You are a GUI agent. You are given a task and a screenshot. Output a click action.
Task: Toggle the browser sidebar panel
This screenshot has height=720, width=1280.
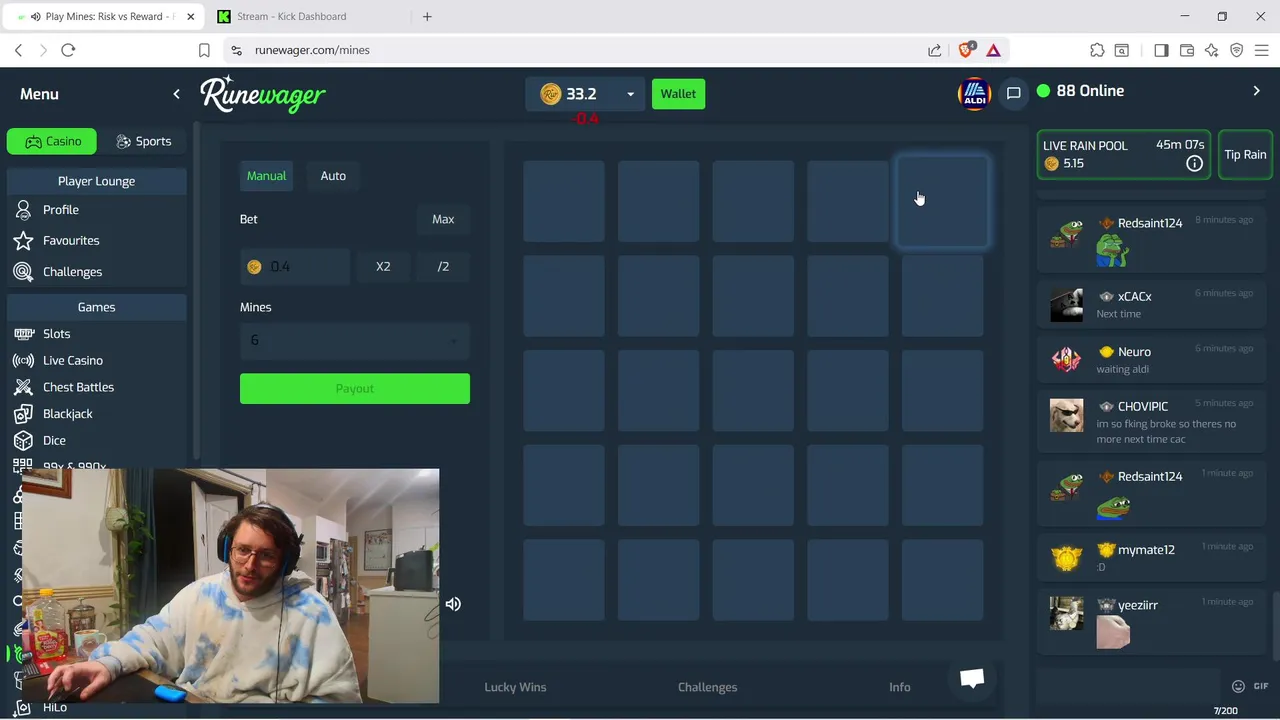(1161, 50)
